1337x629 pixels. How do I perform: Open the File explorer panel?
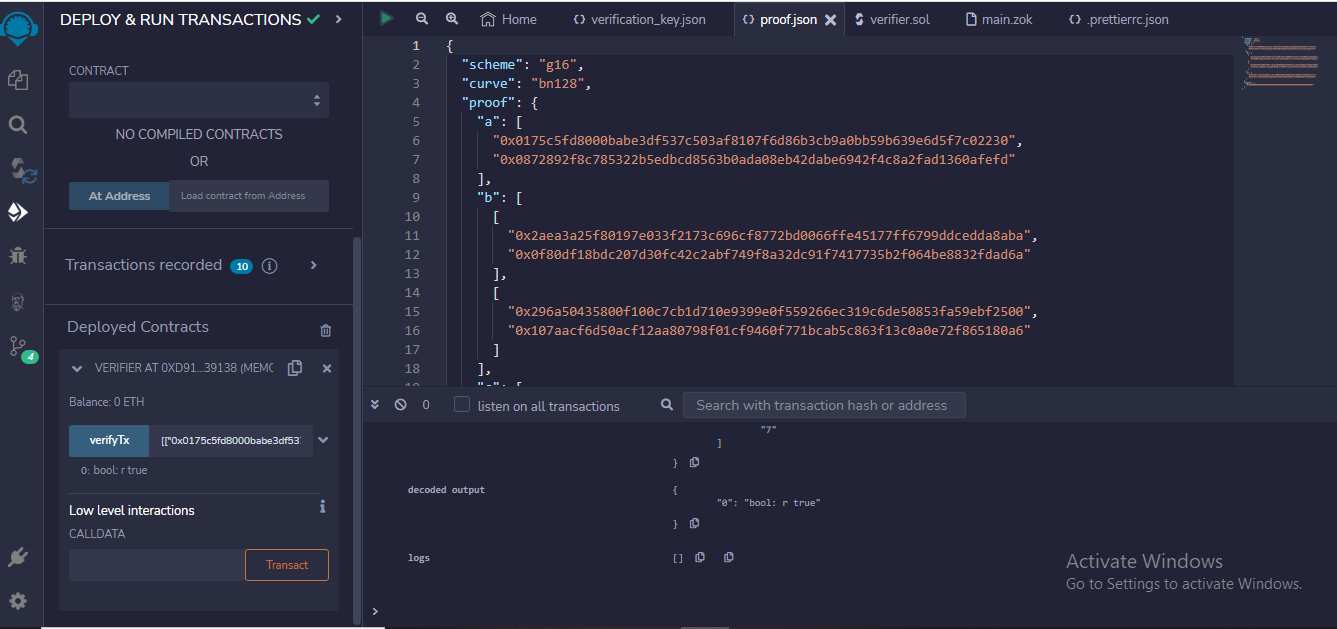[x=20, y=79]
